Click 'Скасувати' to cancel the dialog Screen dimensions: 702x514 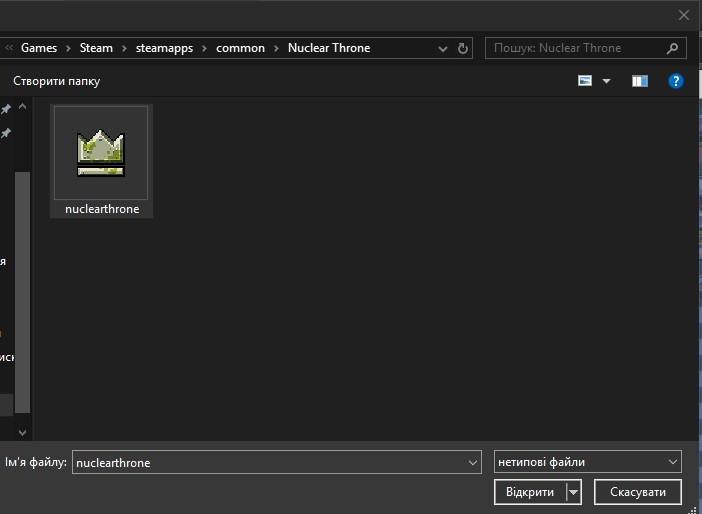point(638,492)
